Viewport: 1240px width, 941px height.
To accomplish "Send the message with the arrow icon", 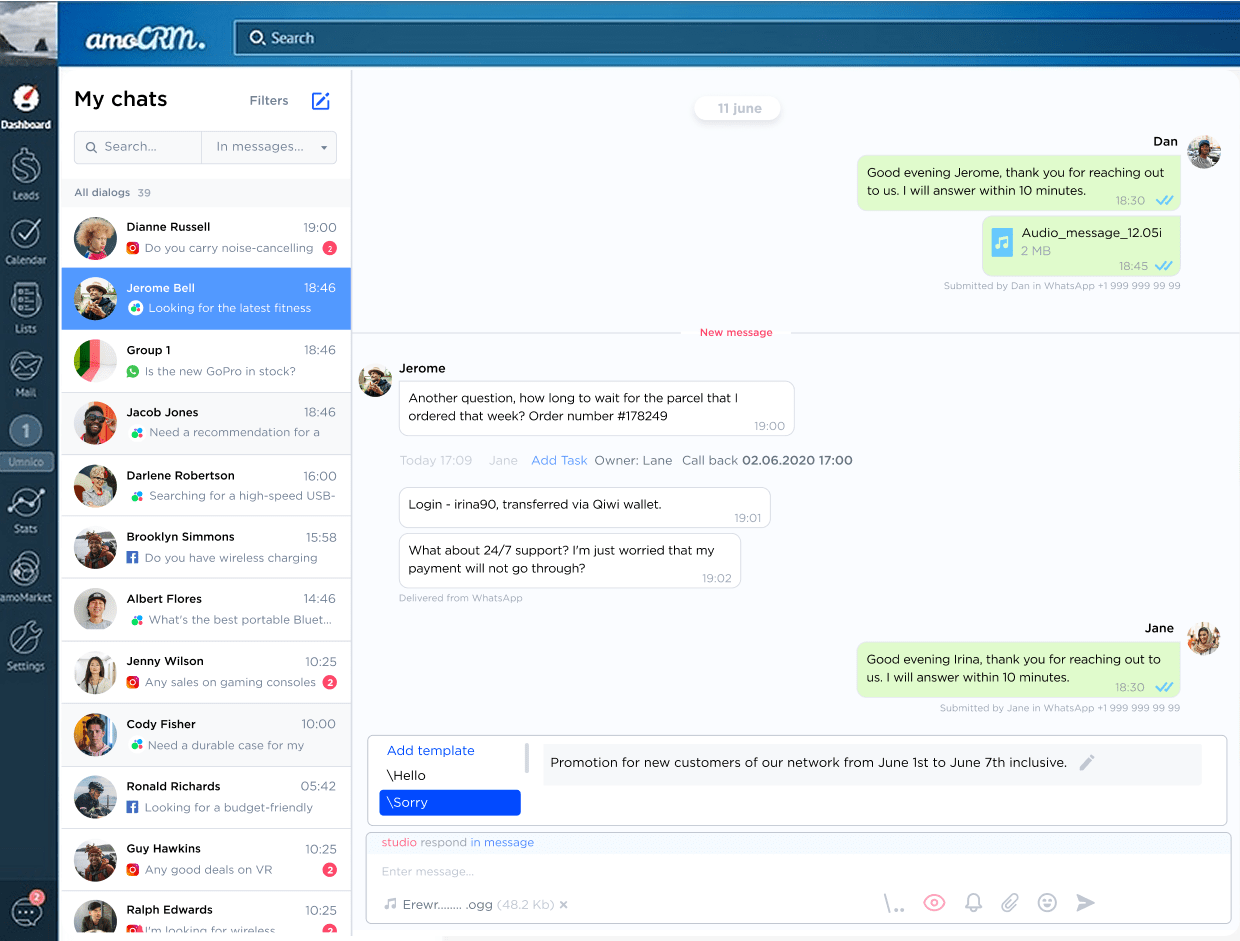I will coord(1086,902).
